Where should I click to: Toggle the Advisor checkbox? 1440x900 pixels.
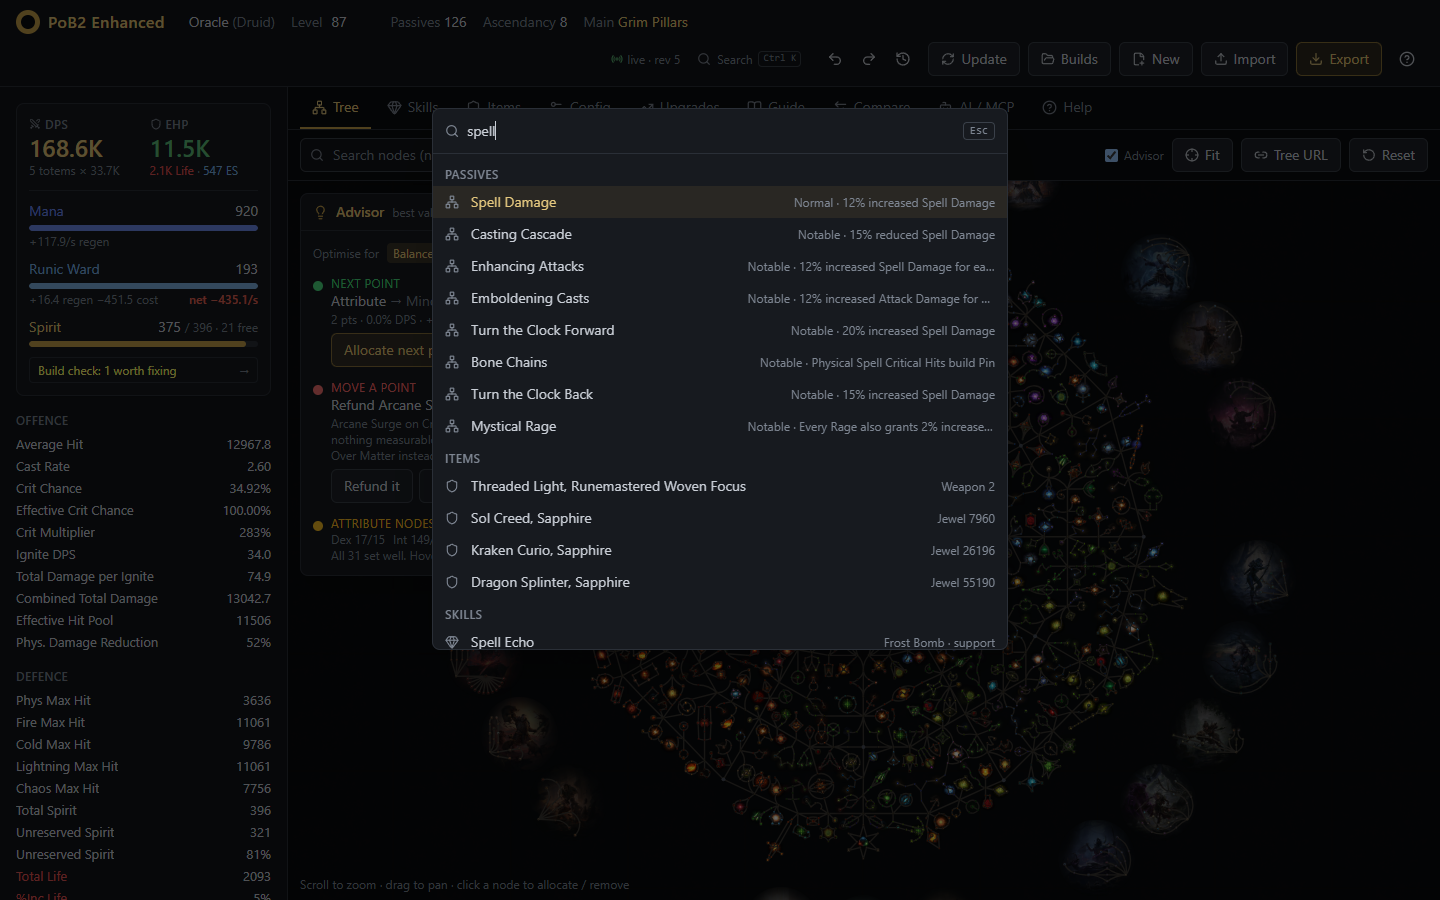[1111, 155]
